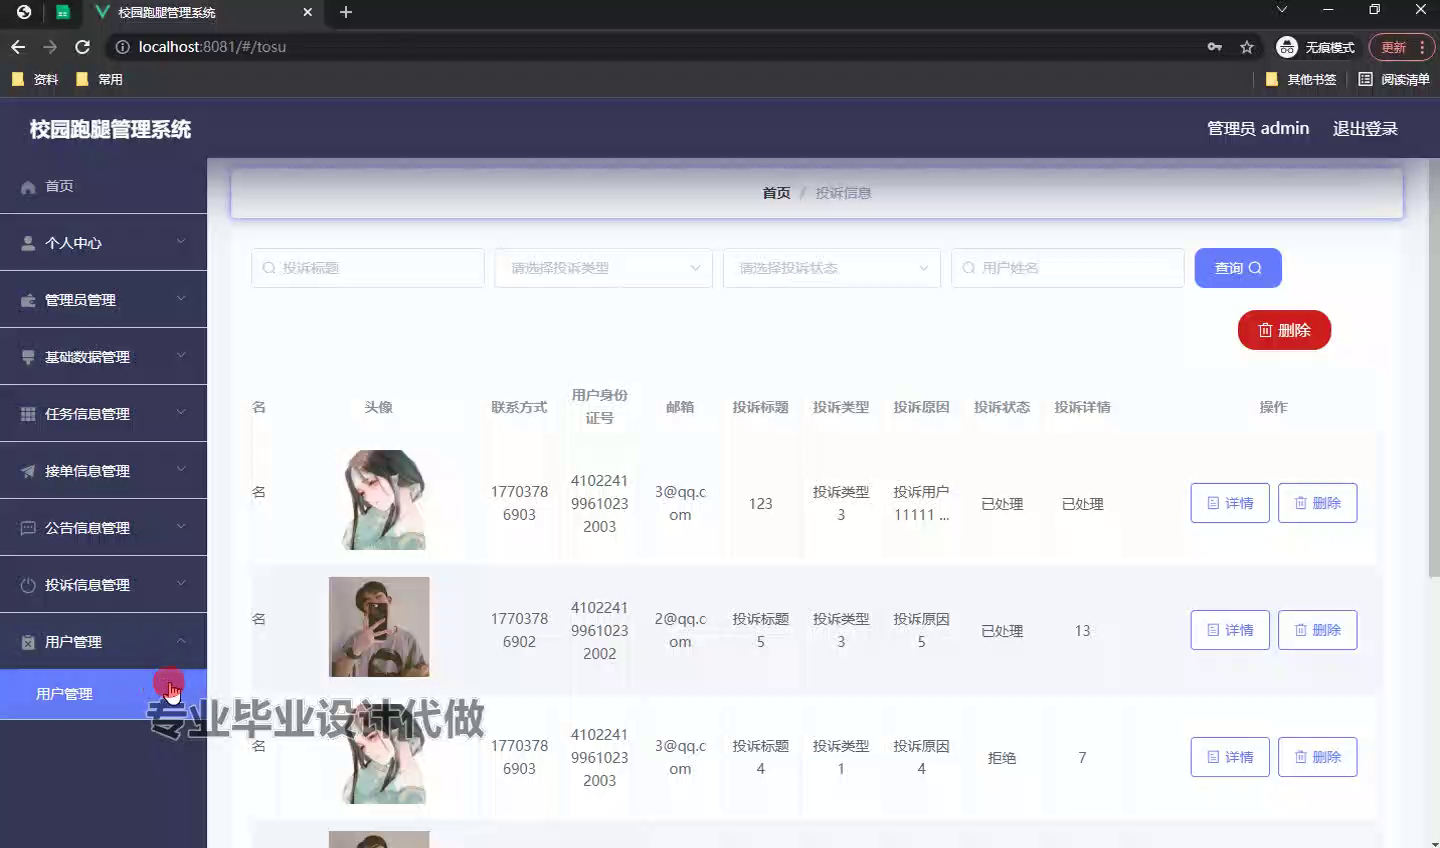The image size is (1440, 848).
Task: Click the home icon beside 首页 in the sidebar
Action: pos(28,187)
